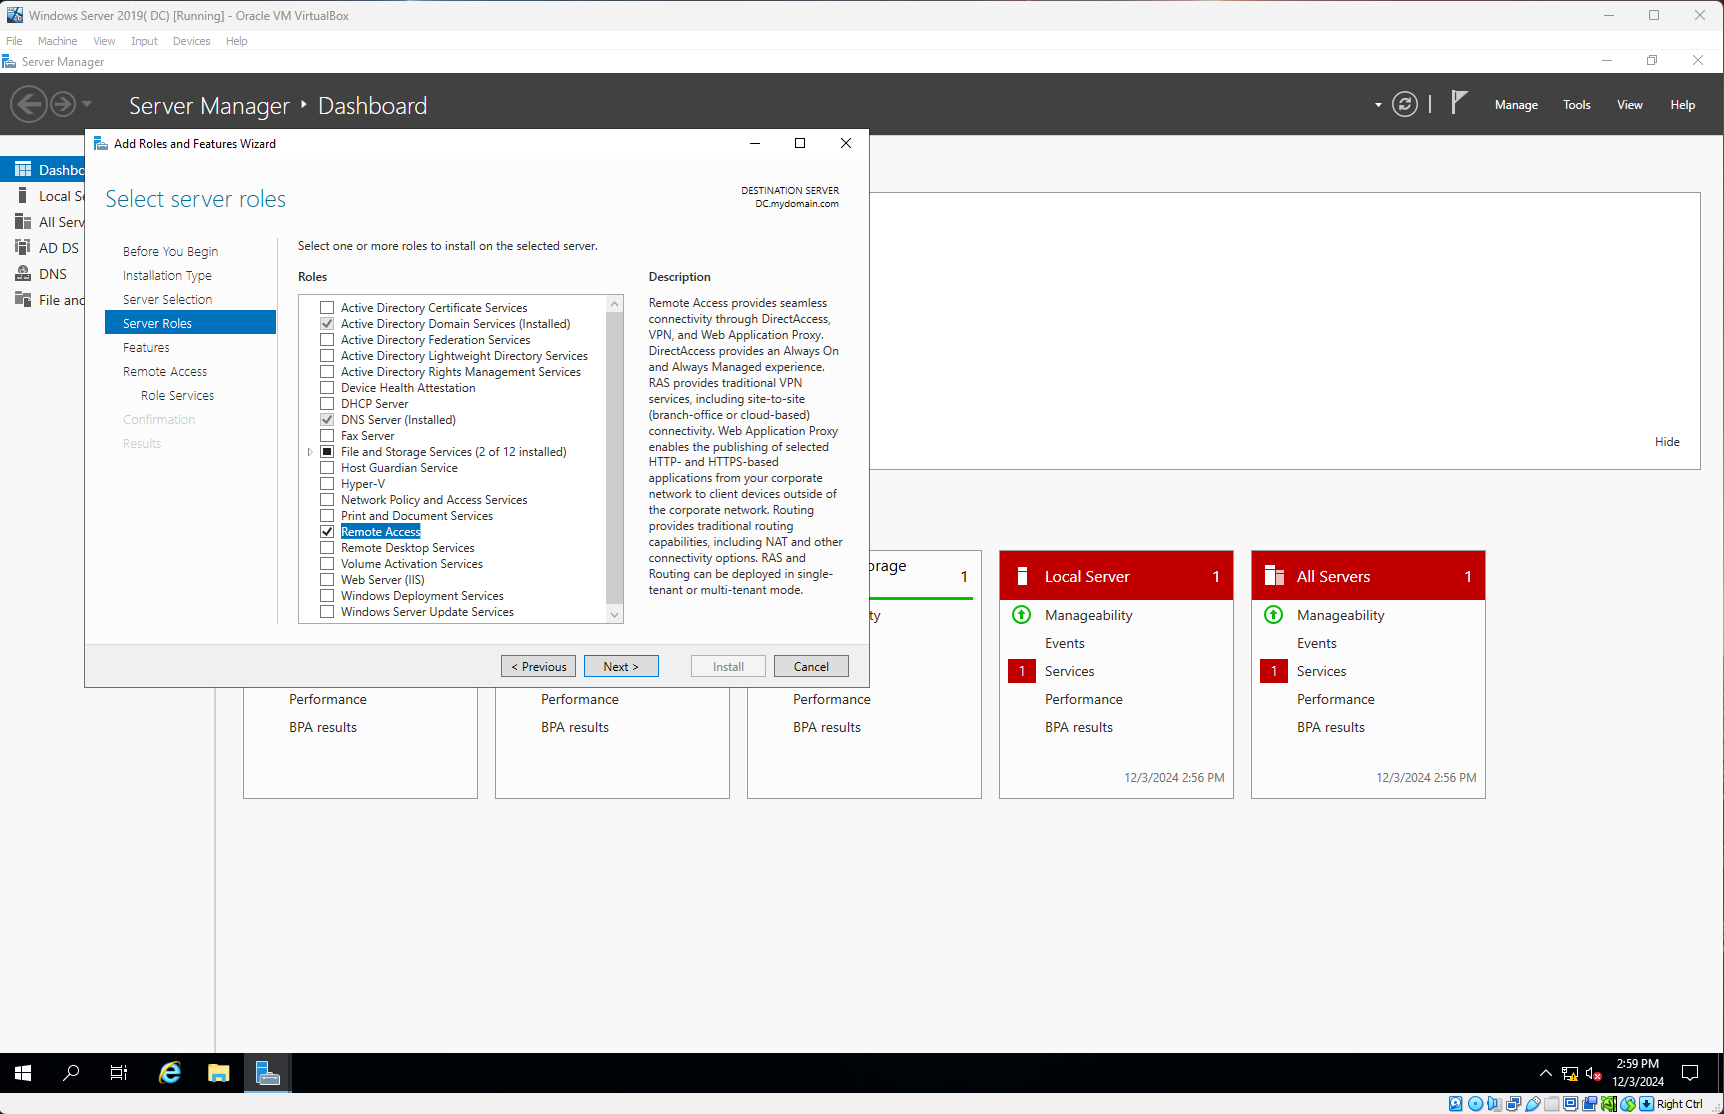Open the Windows Start menu
This screenshot has width=1724, height=1114.
tap(23, 1073)
